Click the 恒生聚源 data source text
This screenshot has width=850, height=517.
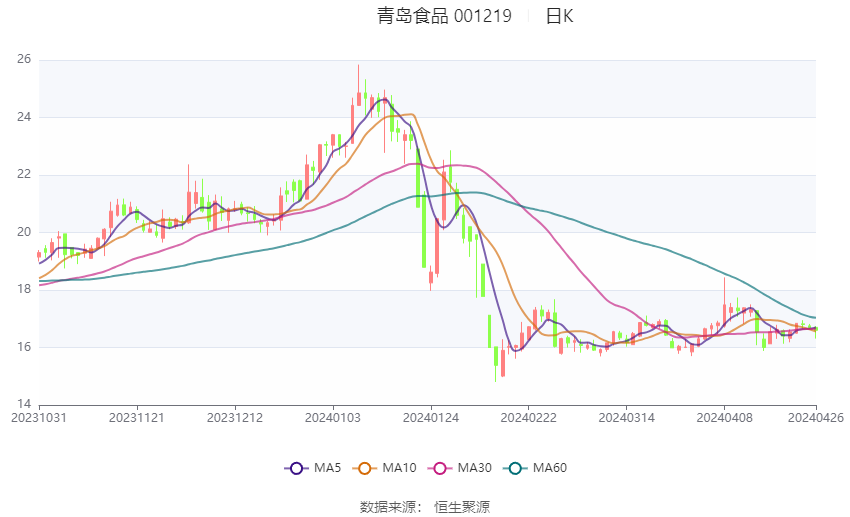462,507
